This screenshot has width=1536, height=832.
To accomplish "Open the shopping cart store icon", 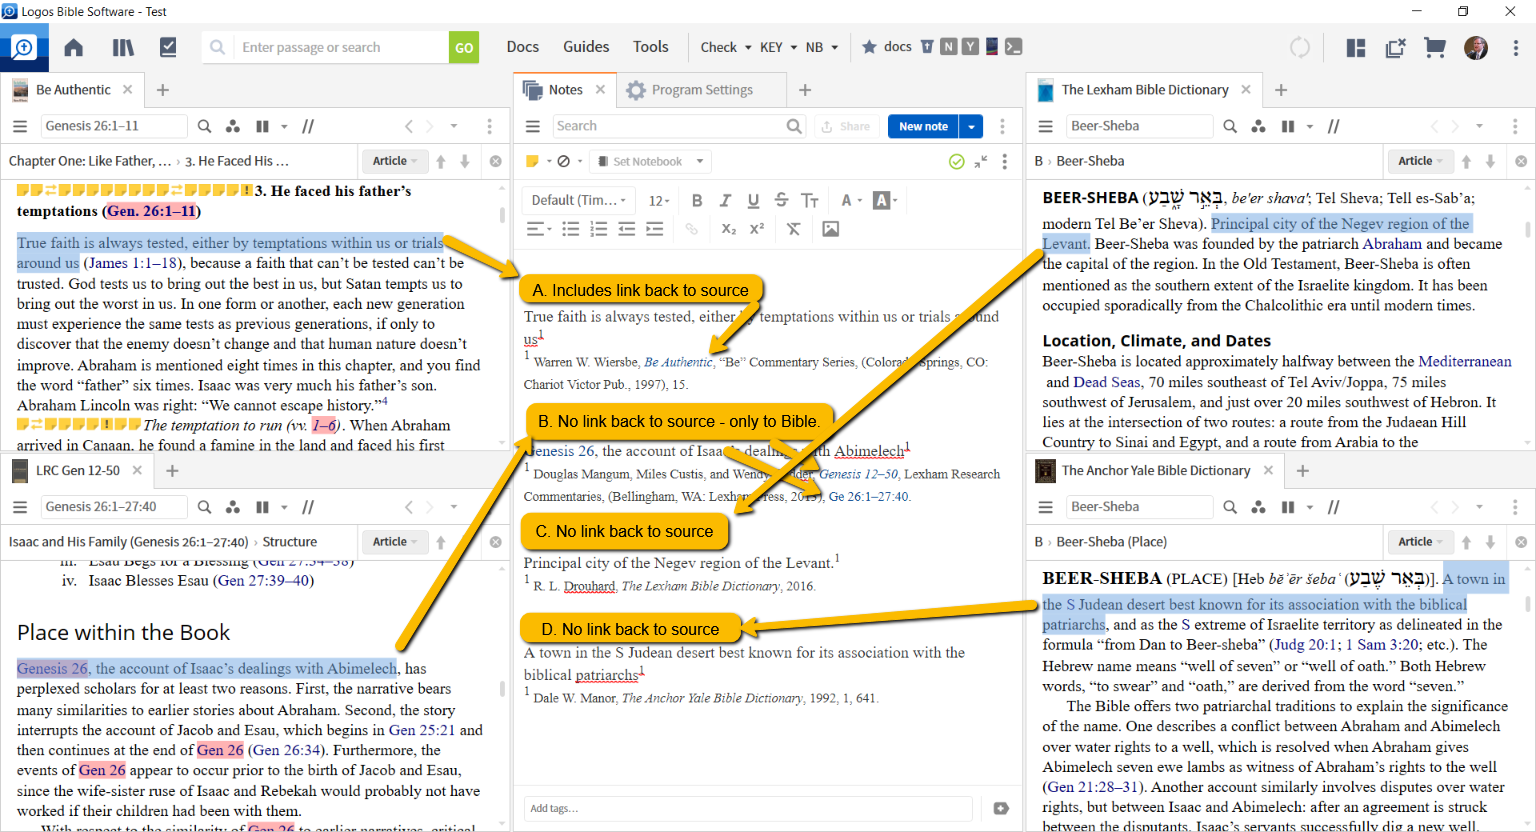I will [x=1435, y=47].
